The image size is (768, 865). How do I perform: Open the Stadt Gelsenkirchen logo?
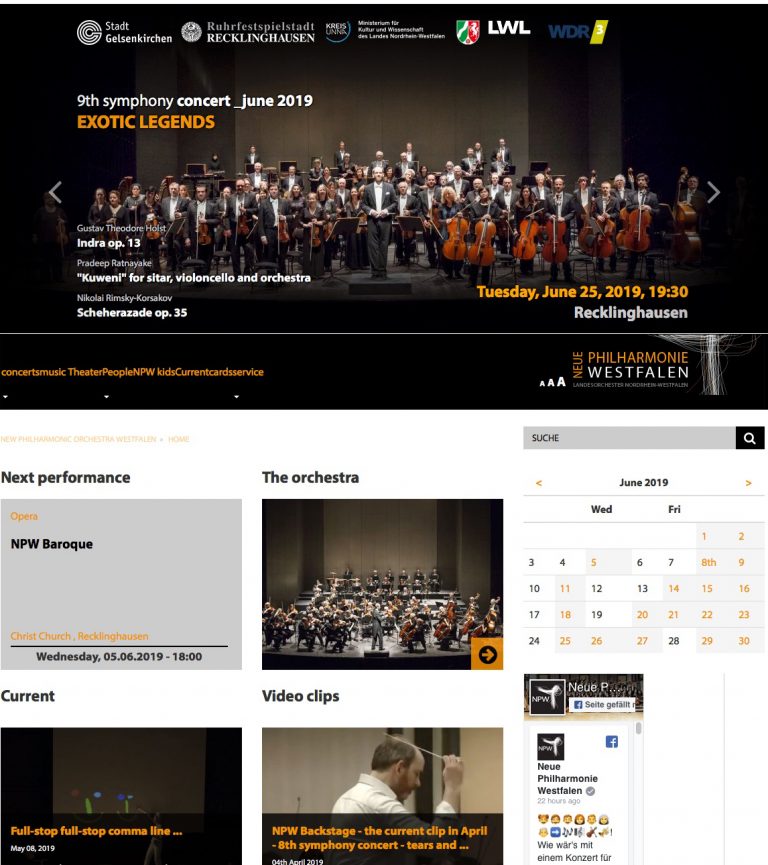pyautogui.click(x=125, y=33)
